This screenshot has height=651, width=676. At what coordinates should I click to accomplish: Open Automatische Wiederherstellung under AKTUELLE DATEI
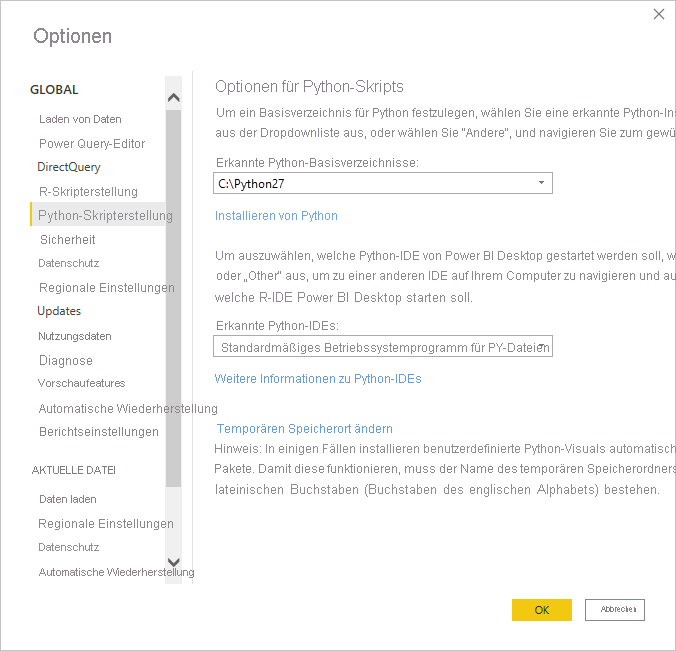pos(116,572)
